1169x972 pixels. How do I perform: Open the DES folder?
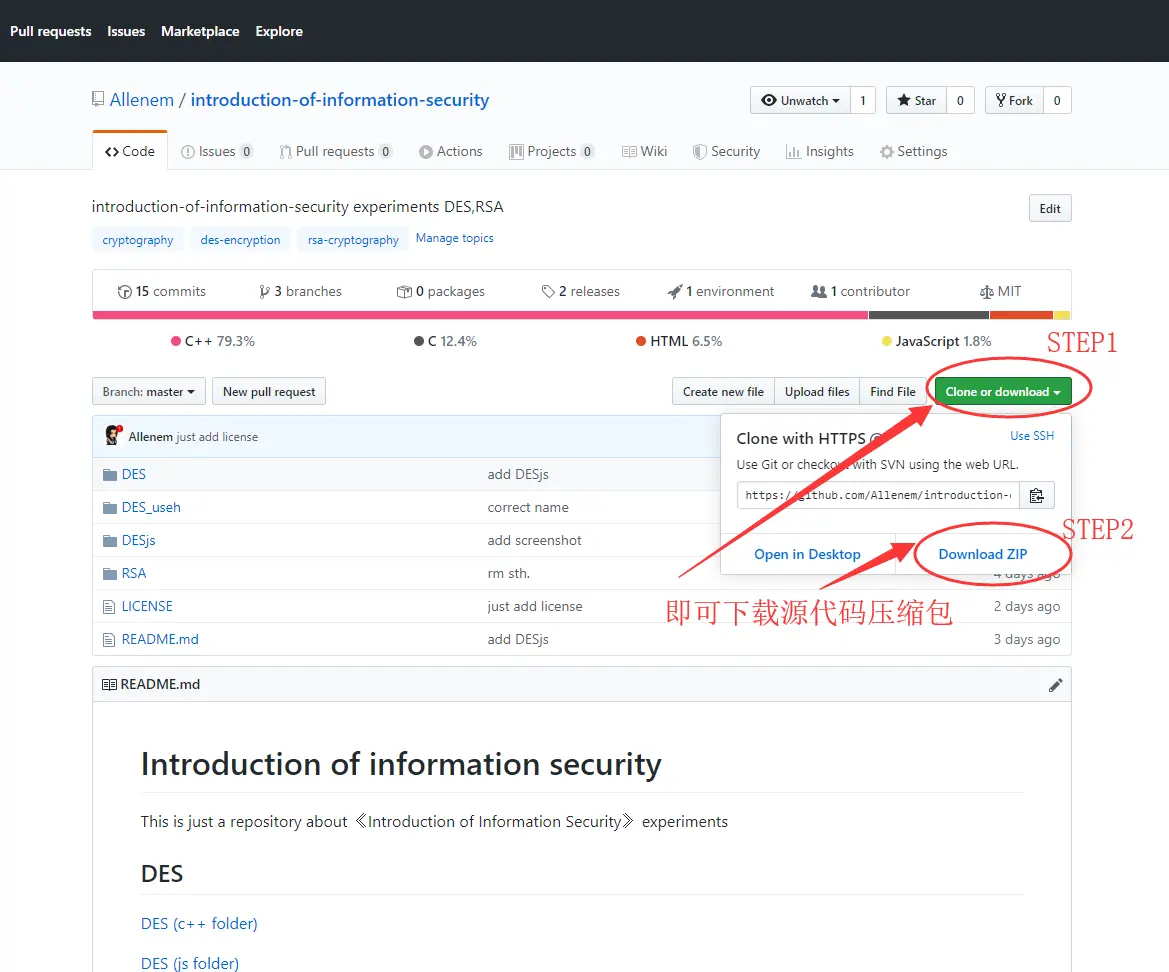tap(133, 474)
